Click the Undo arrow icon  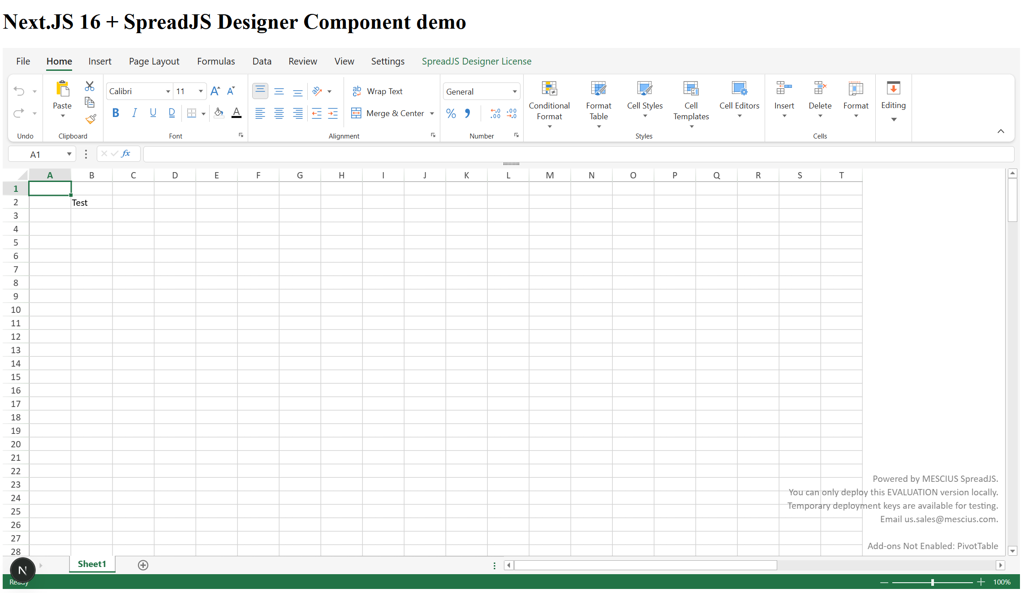pos(19,91)
